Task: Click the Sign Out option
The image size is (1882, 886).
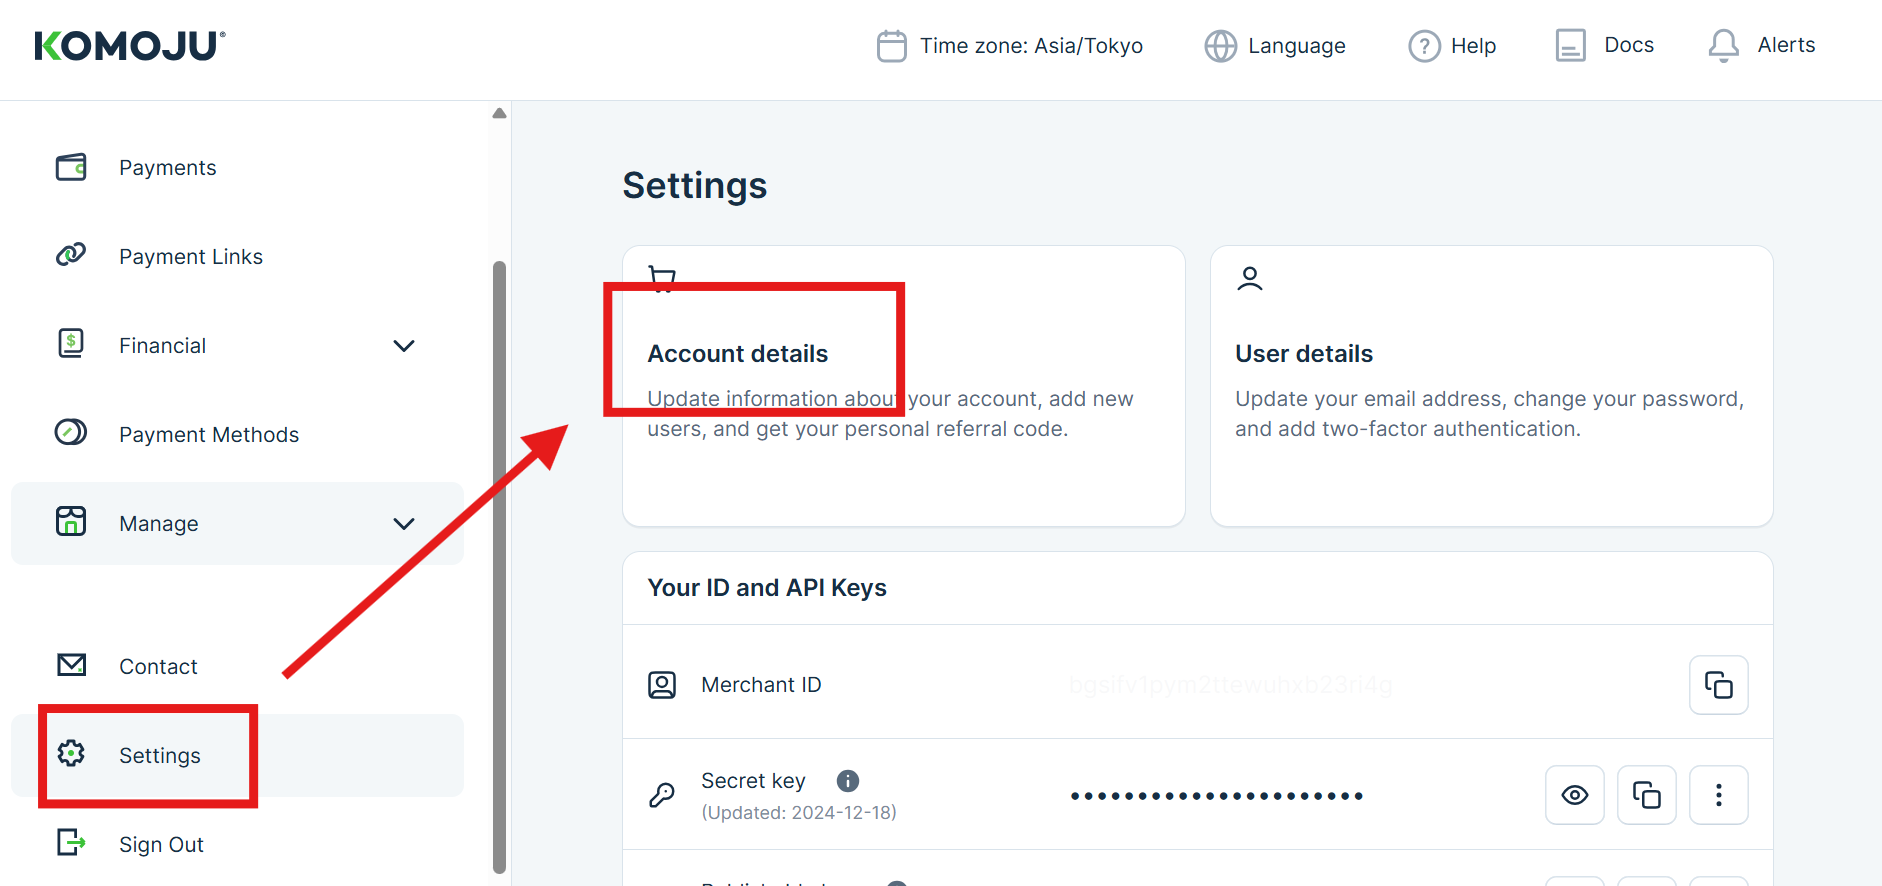Action: coord(160,845)
